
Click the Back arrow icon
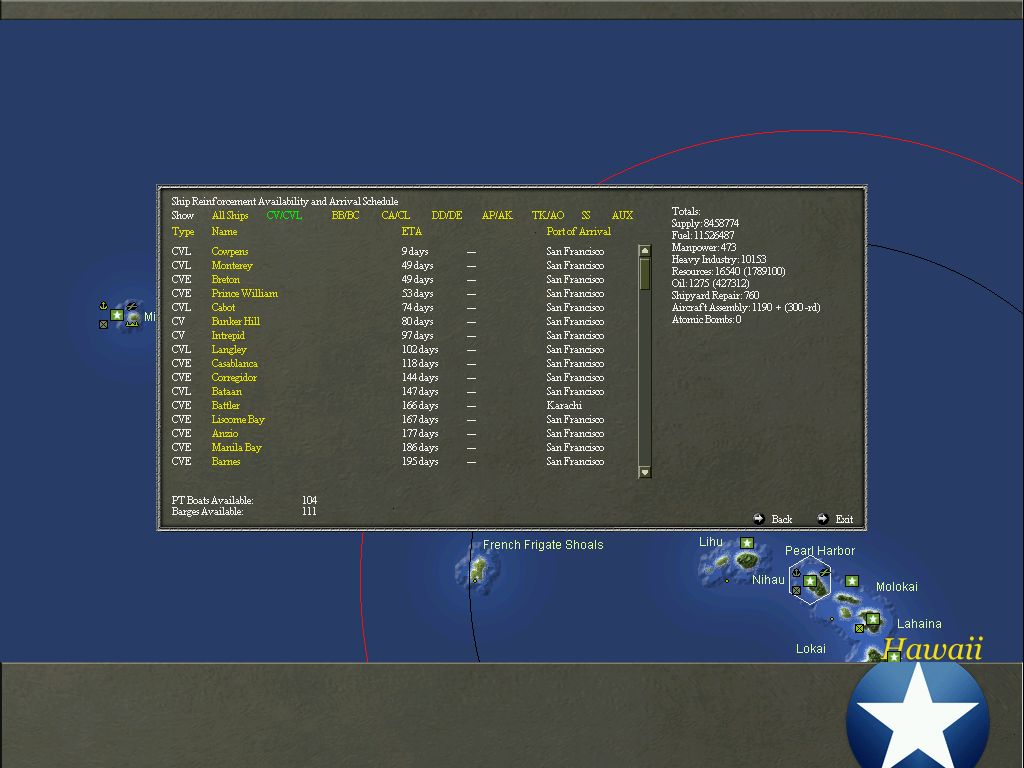coord(759,519)
